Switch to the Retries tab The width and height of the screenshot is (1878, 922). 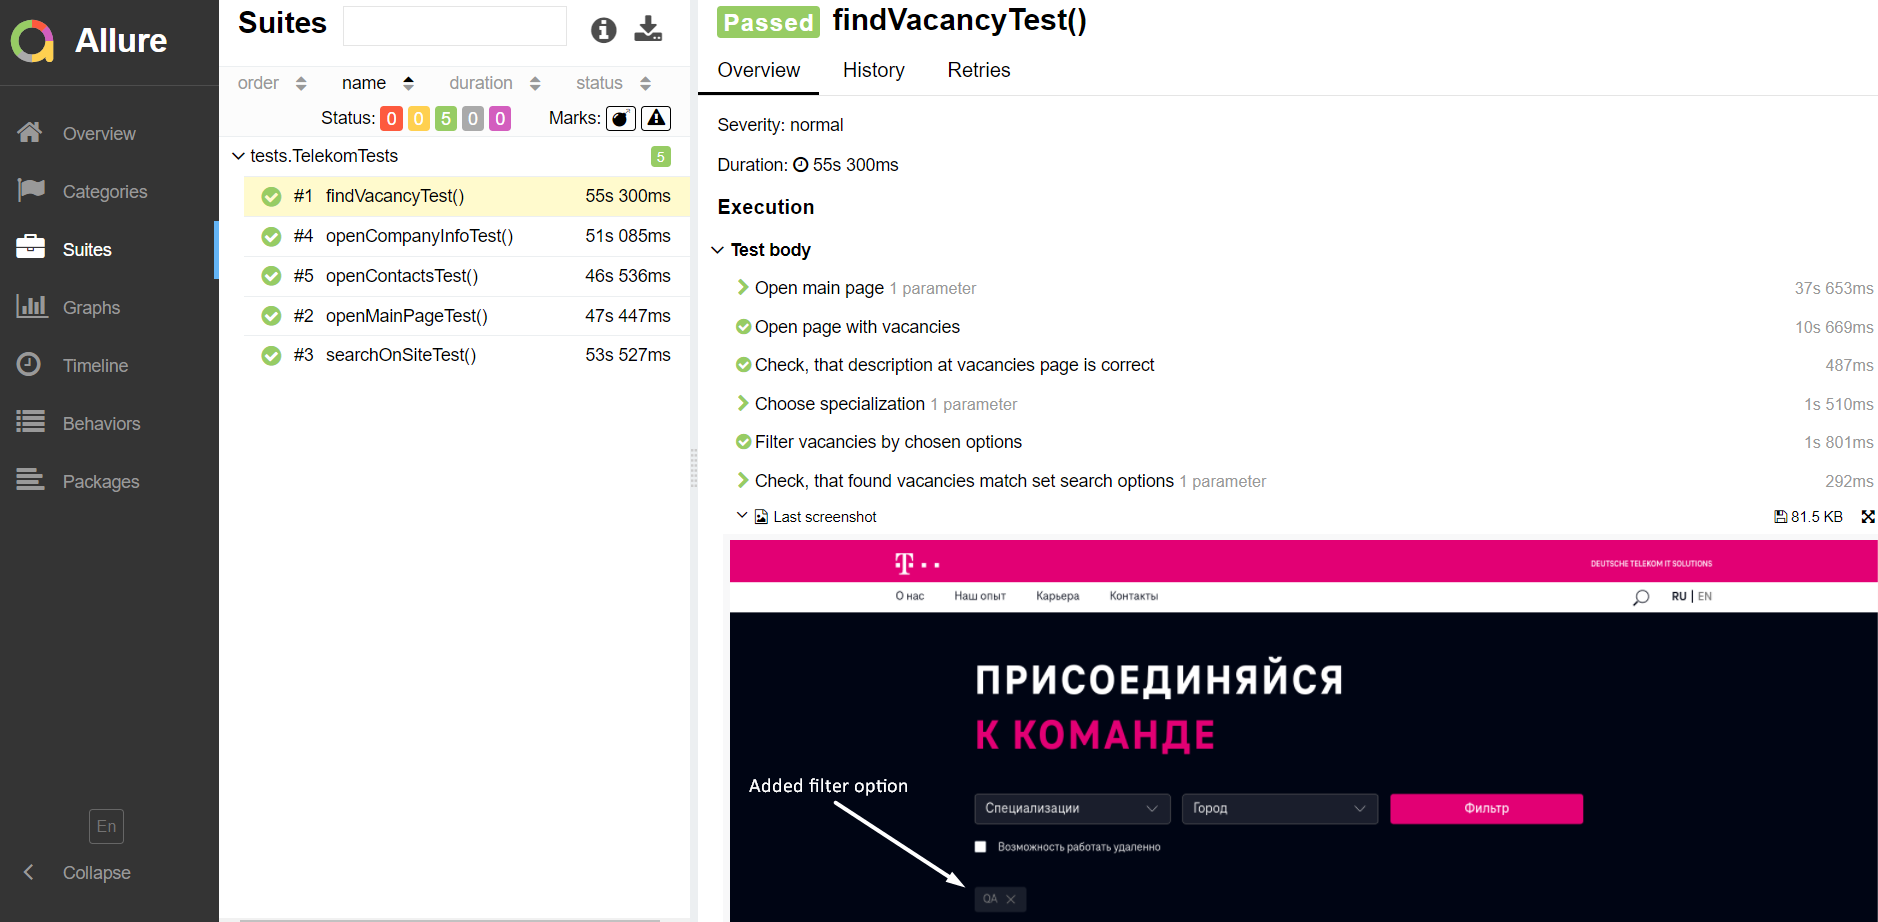[x=979, y=70]
